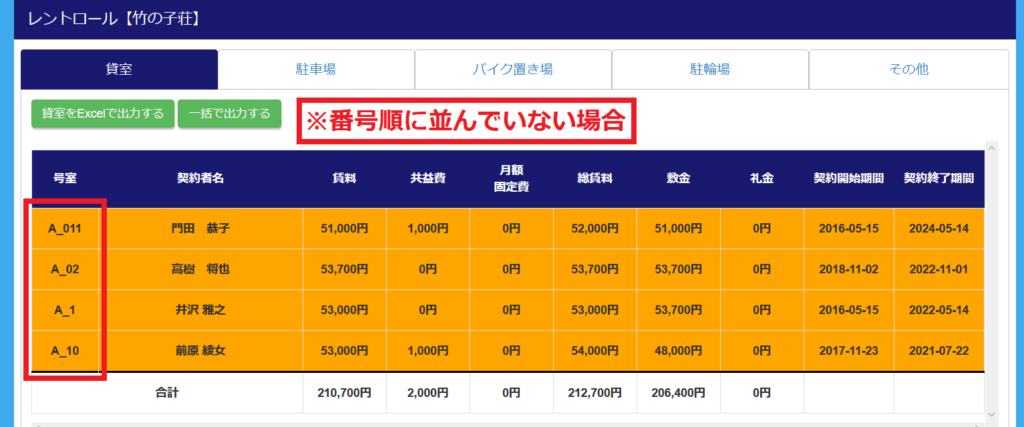Click total common fee 2,000円
The height and width of the screenshot is (427, 1024).
(428, 393)
